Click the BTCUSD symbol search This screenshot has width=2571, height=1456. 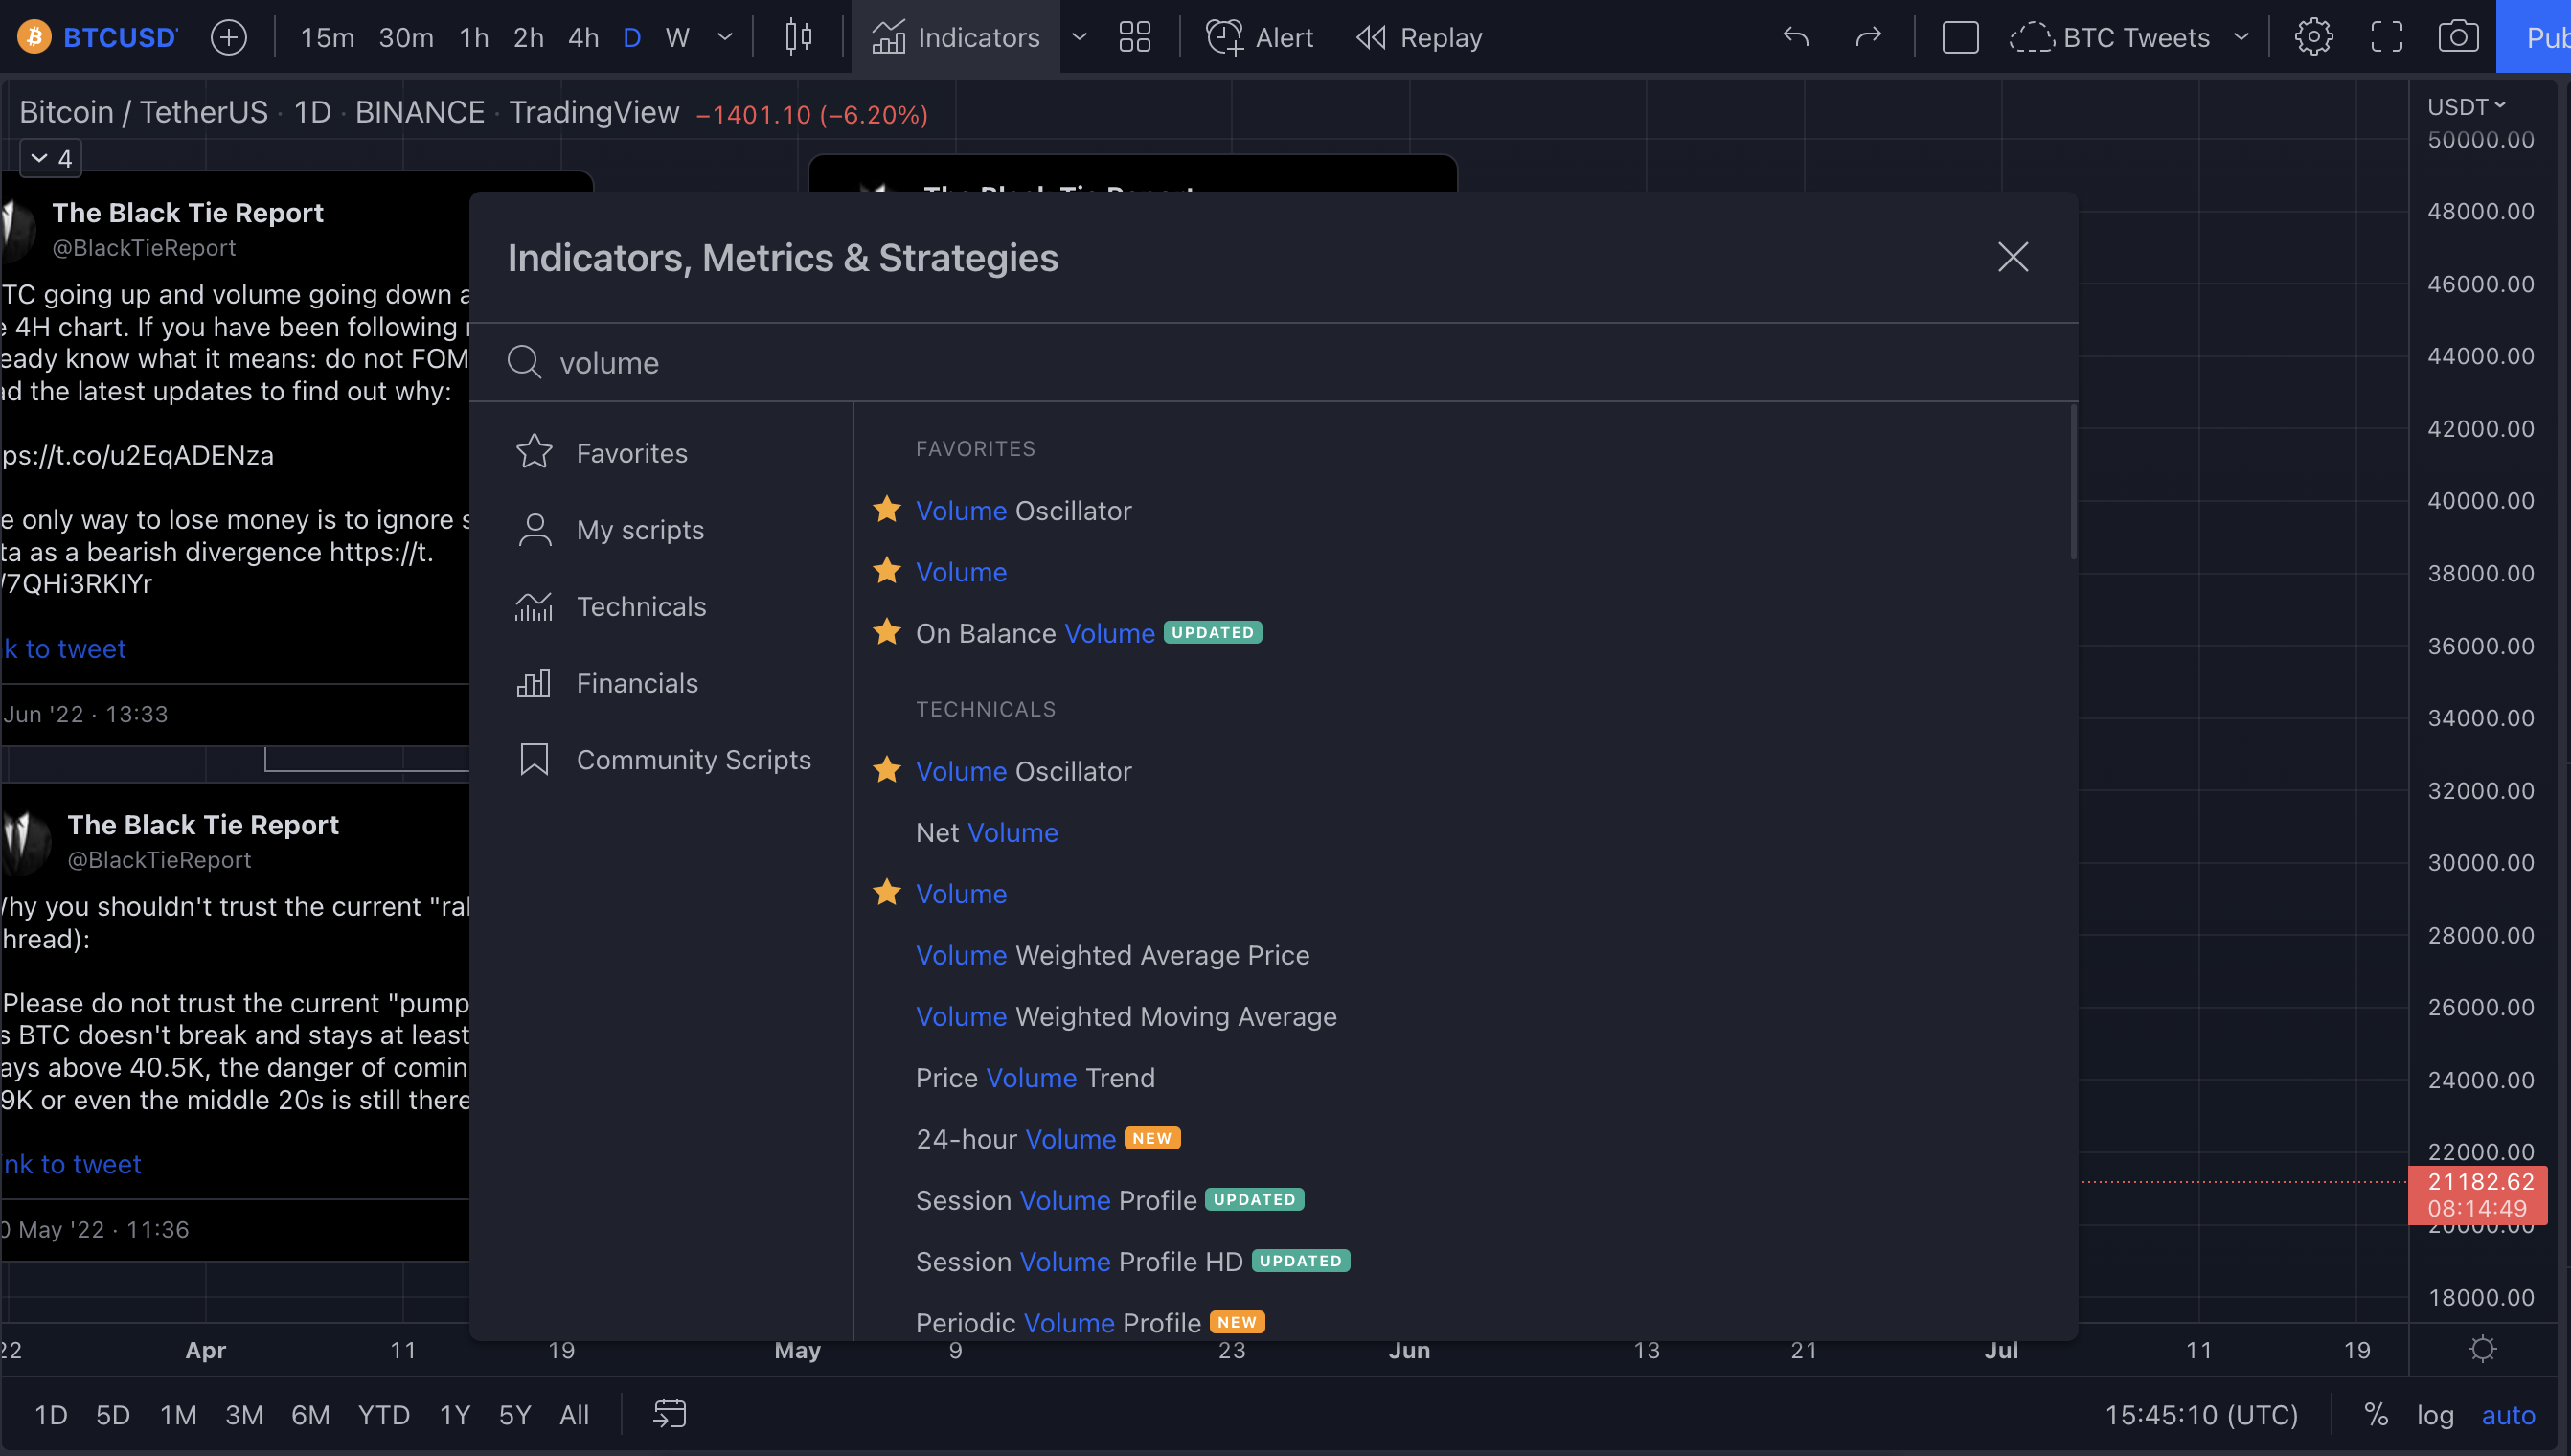(98, 37)
